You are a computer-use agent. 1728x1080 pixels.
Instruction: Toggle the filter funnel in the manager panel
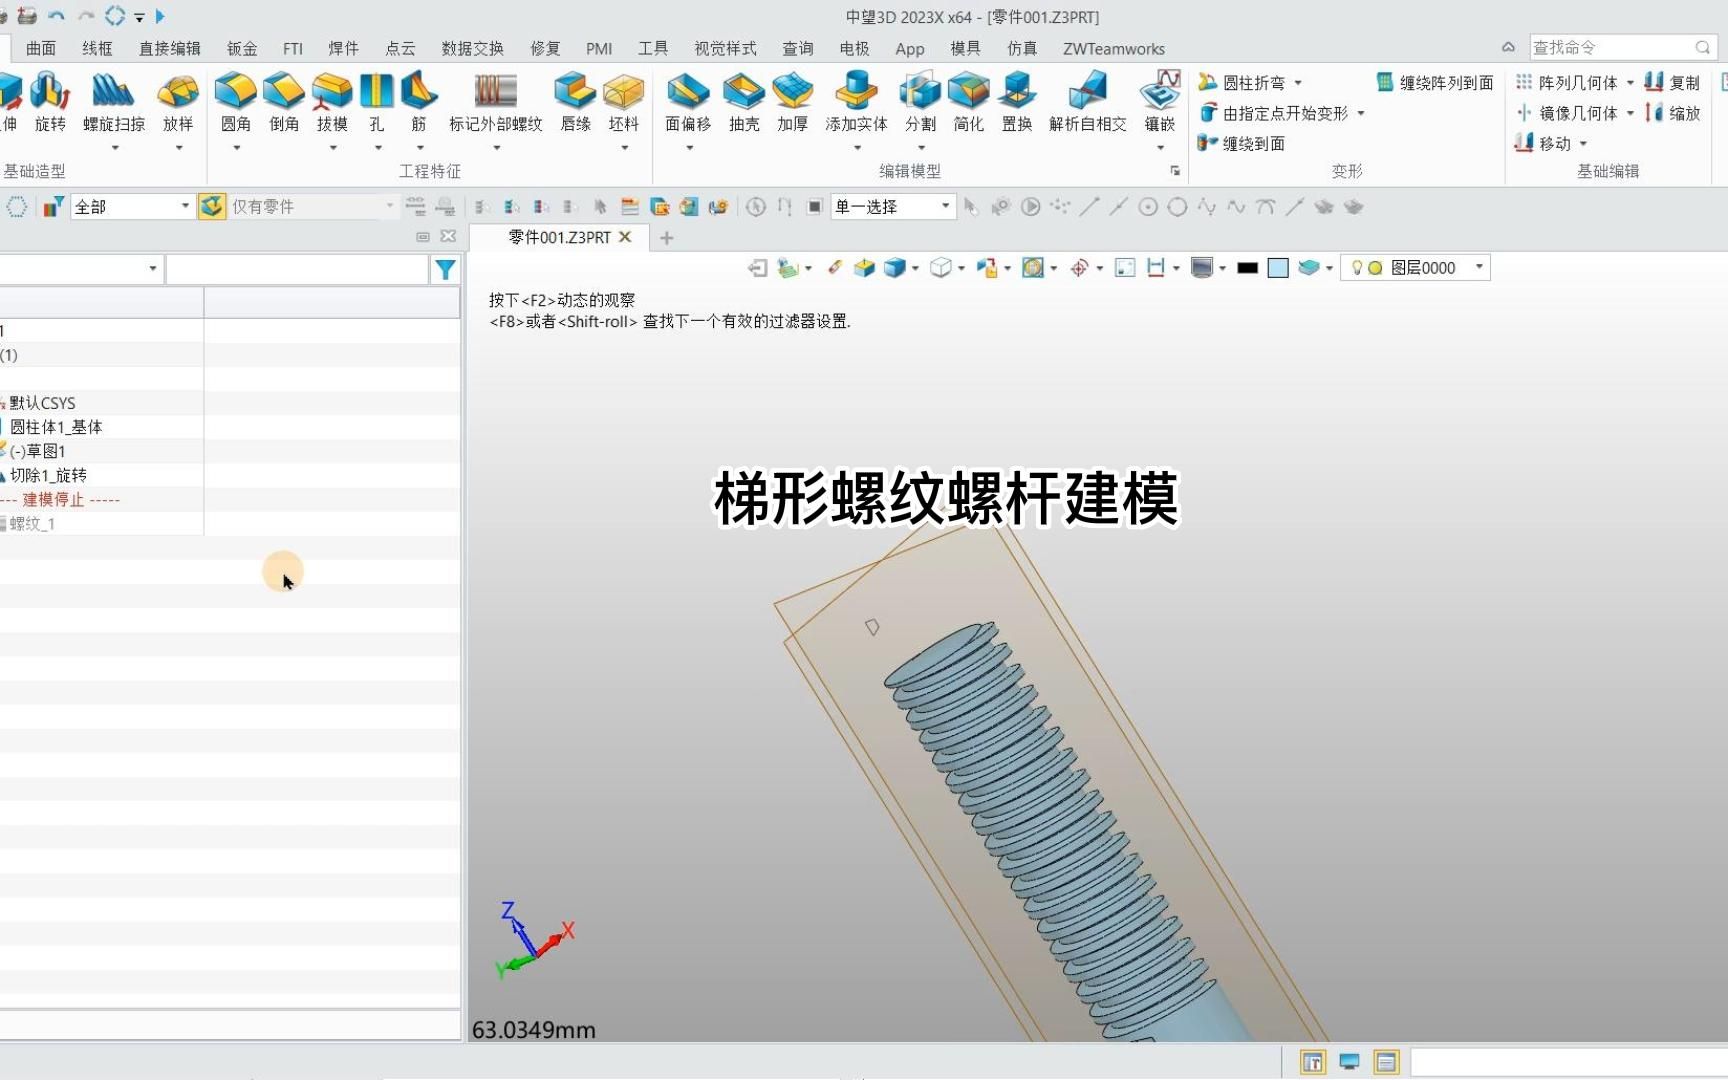point(445,269)
